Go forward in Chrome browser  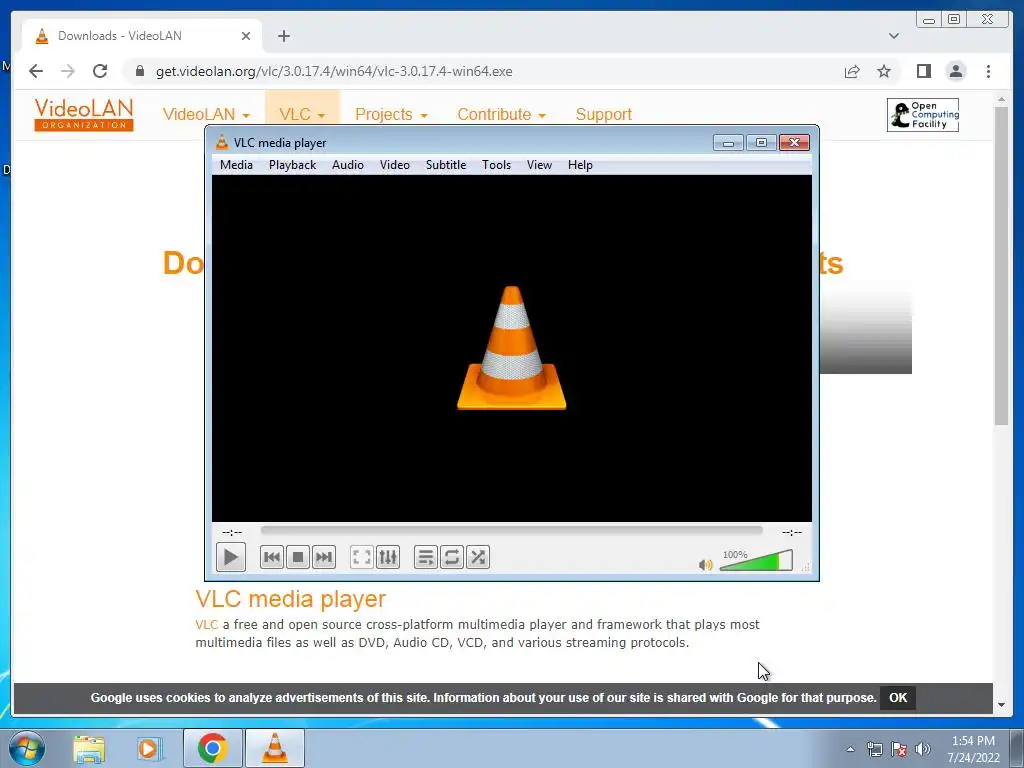click(68, 71)
